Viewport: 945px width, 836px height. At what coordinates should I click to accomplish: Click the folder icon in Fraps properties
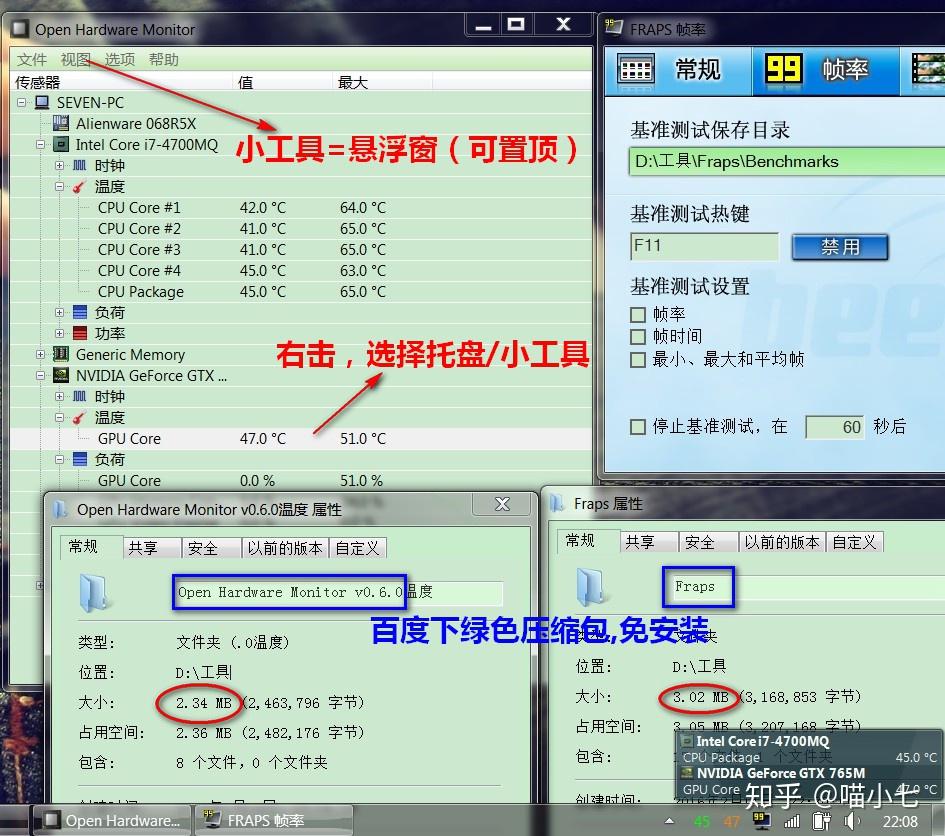click(x=591, y=586)
